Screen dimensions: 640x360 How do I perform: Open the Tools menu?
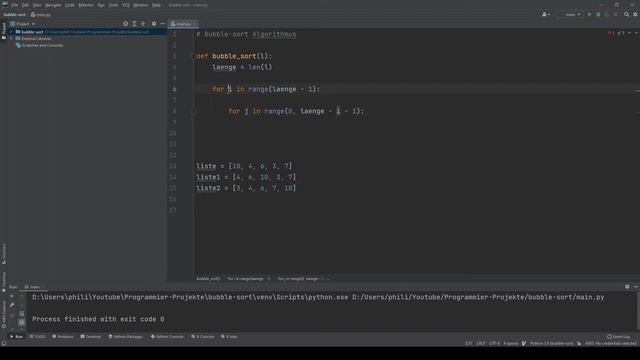[x=113, y=5]
